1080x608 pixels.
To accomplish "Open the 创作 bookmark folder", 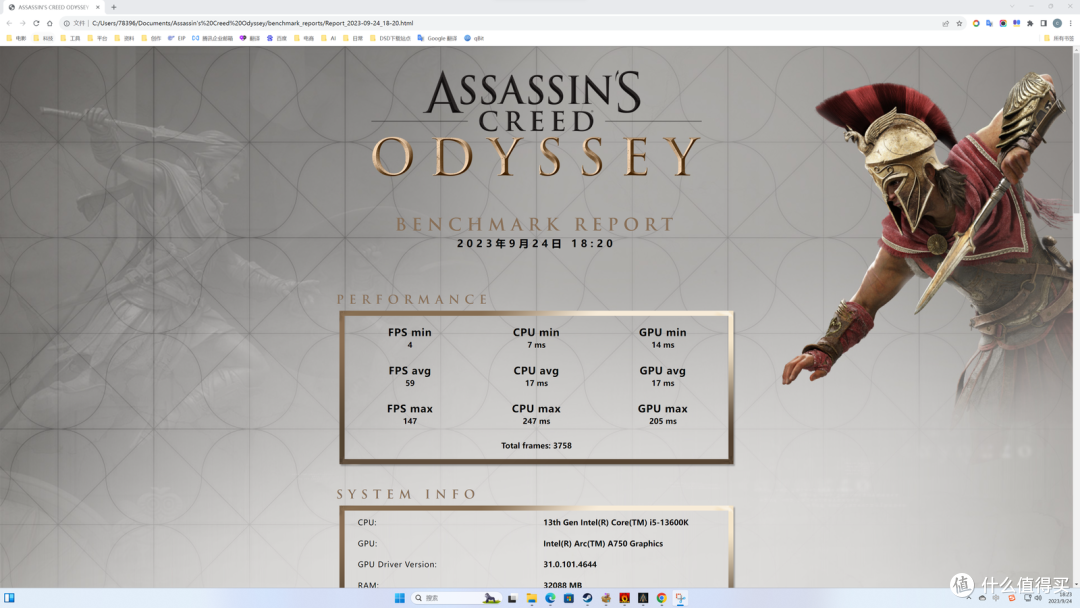I will point(151,38).
